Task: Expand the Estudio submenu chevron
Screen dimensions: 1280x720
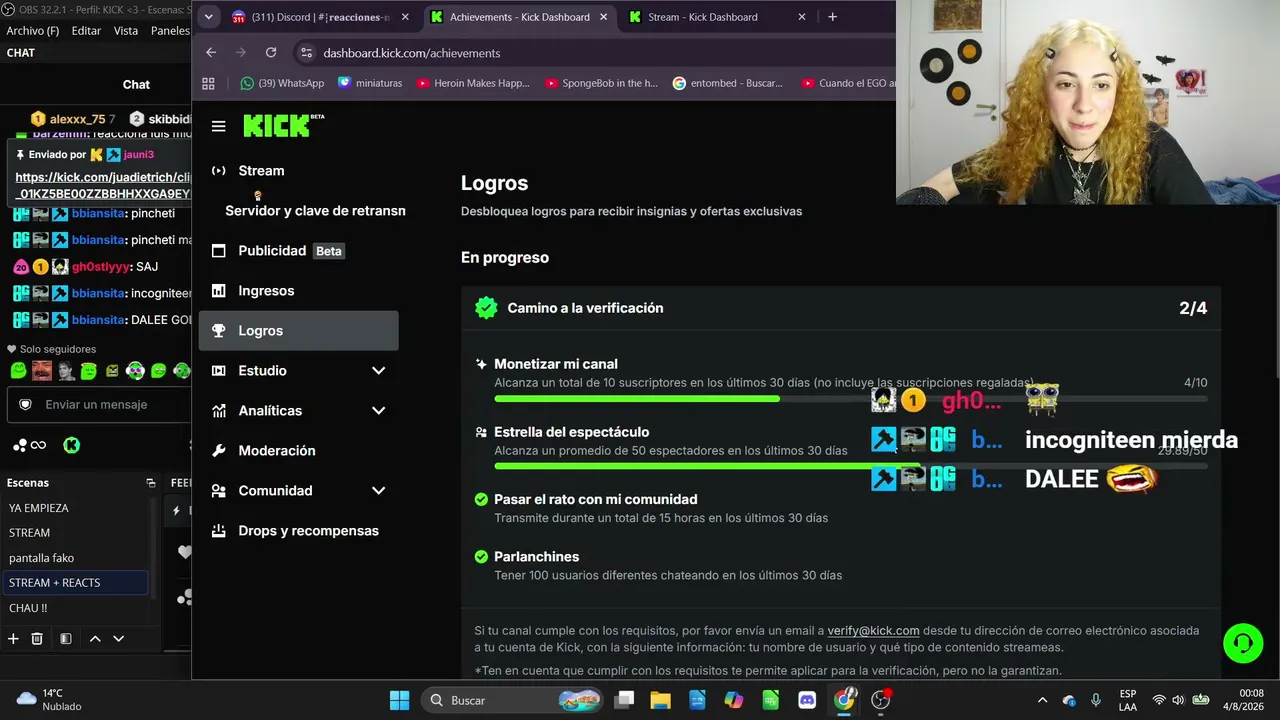Action: click(379, 371)
